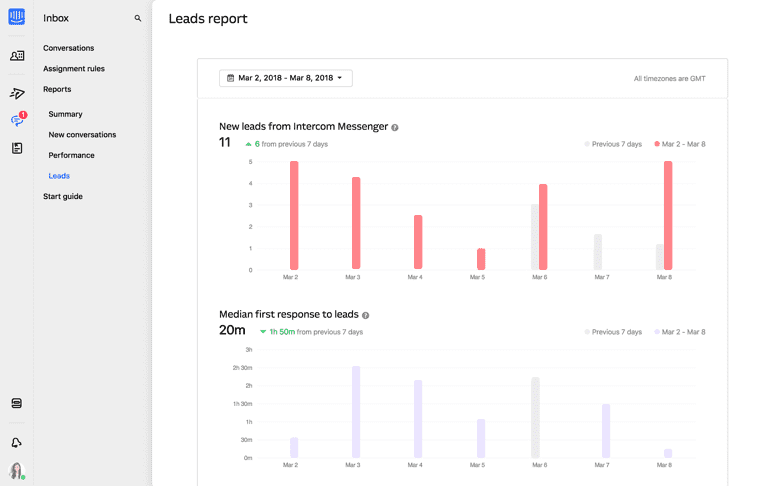The width and height of the screenshot is (783, 486).
Task: Select the Performance report
Action: (71, 155)
